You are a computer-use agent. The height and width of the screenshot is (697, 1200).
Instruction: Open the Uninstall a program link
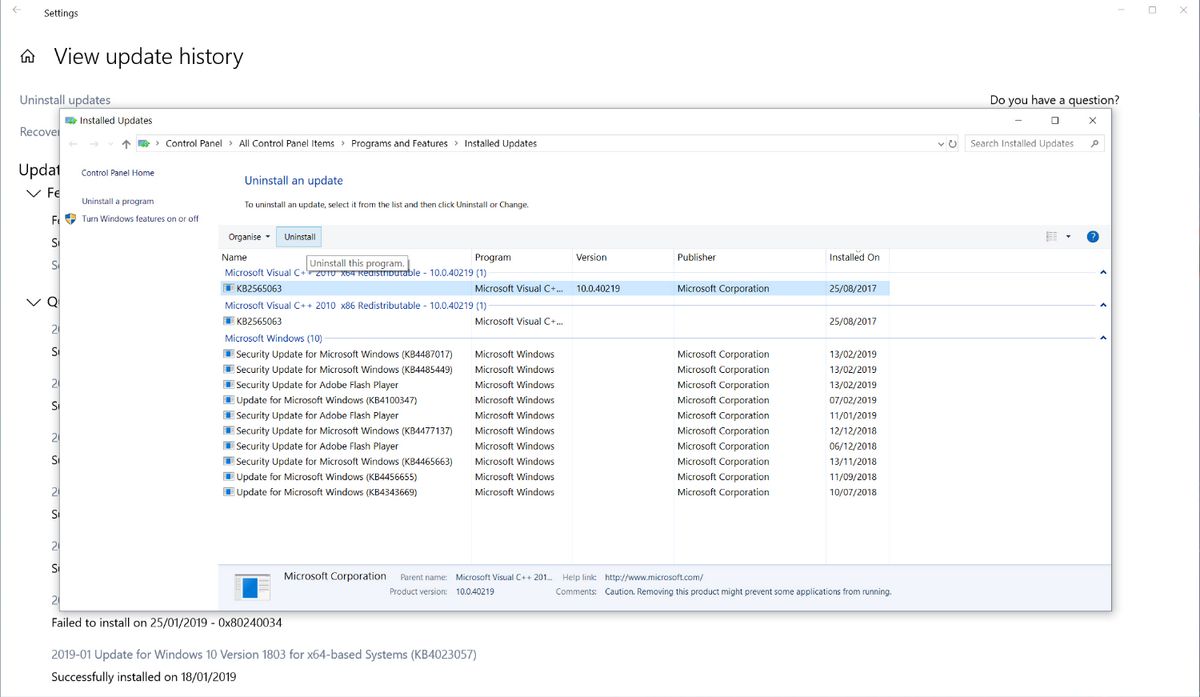click(x=118, y=201)
